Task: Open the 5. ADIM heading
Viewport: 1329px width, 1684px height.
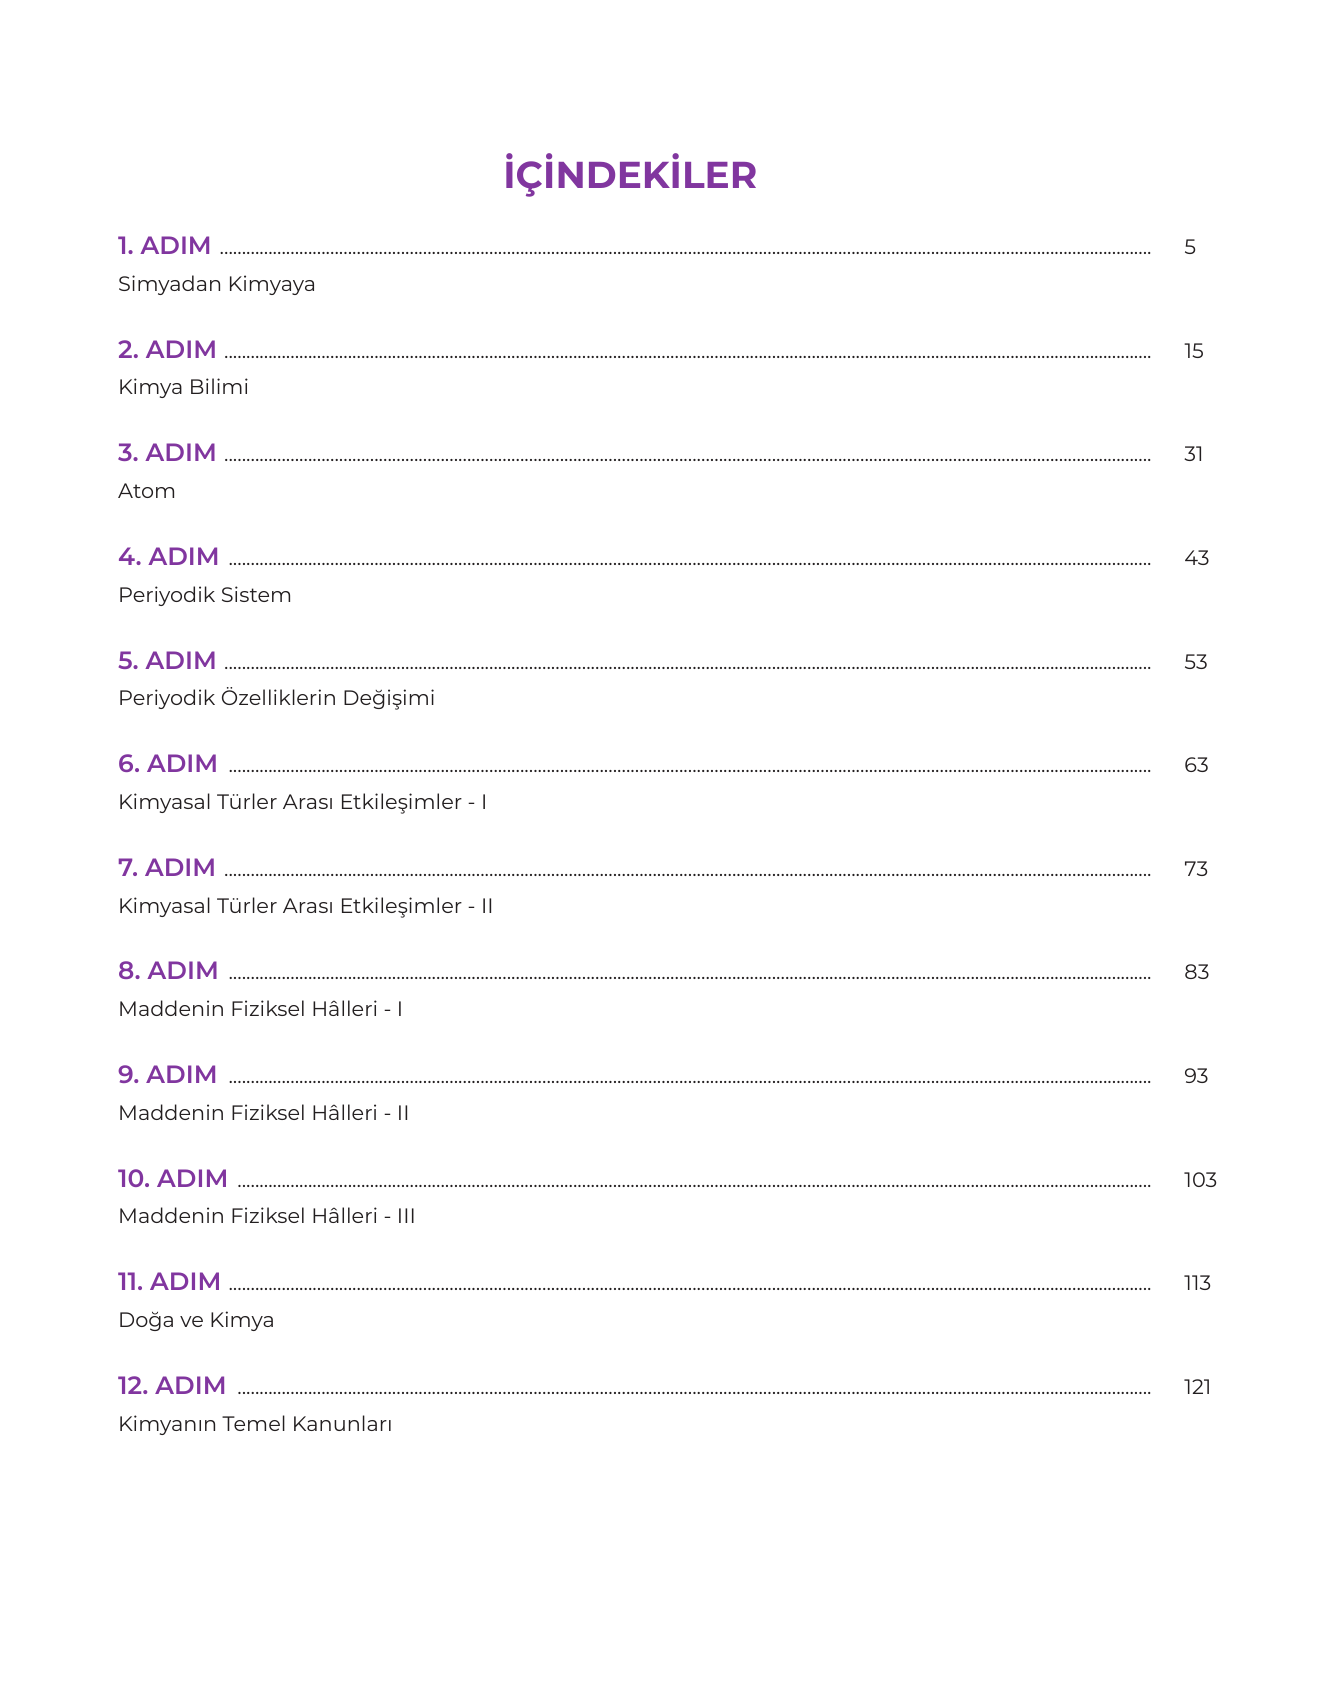Action: [167, 661]
